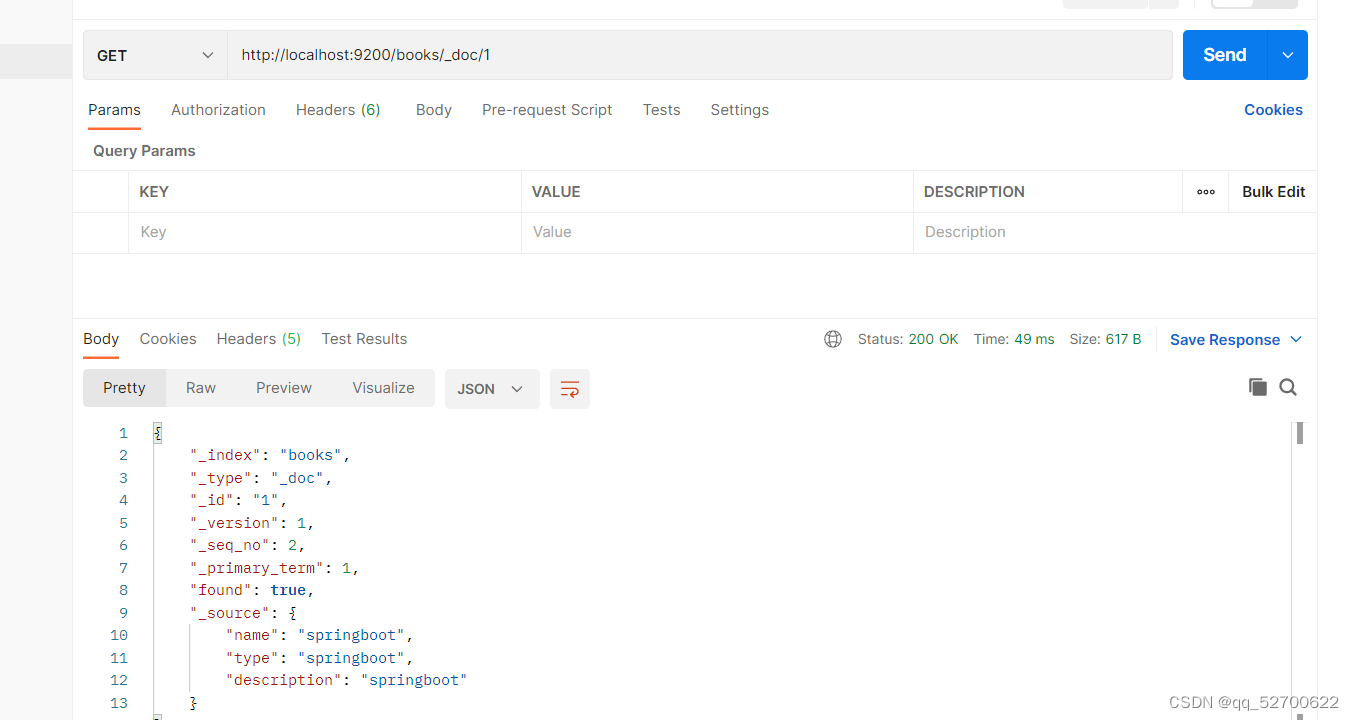Click the "_type": "_doc" line
Viewport: 1354px width, 720px height.
point(261,478)
